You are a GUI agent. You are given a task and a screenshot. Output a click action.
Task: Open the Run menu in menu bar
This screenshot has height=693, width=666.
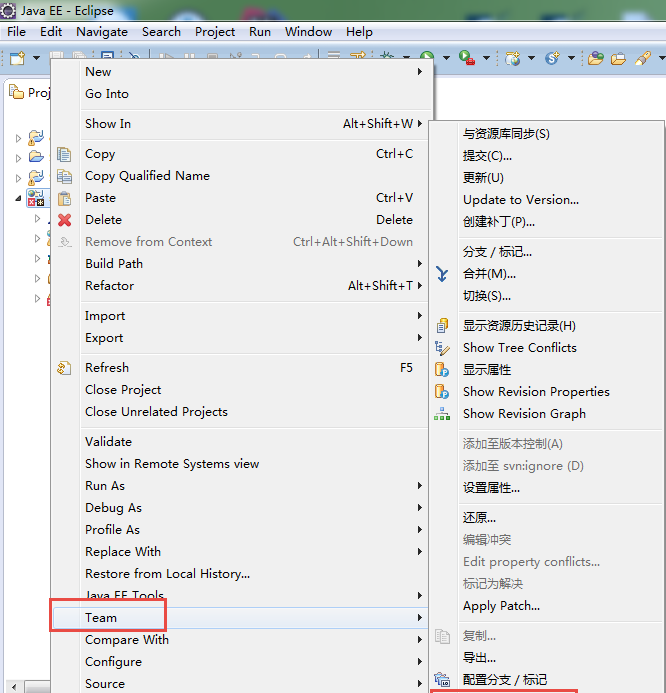click(x=260, y=32)
